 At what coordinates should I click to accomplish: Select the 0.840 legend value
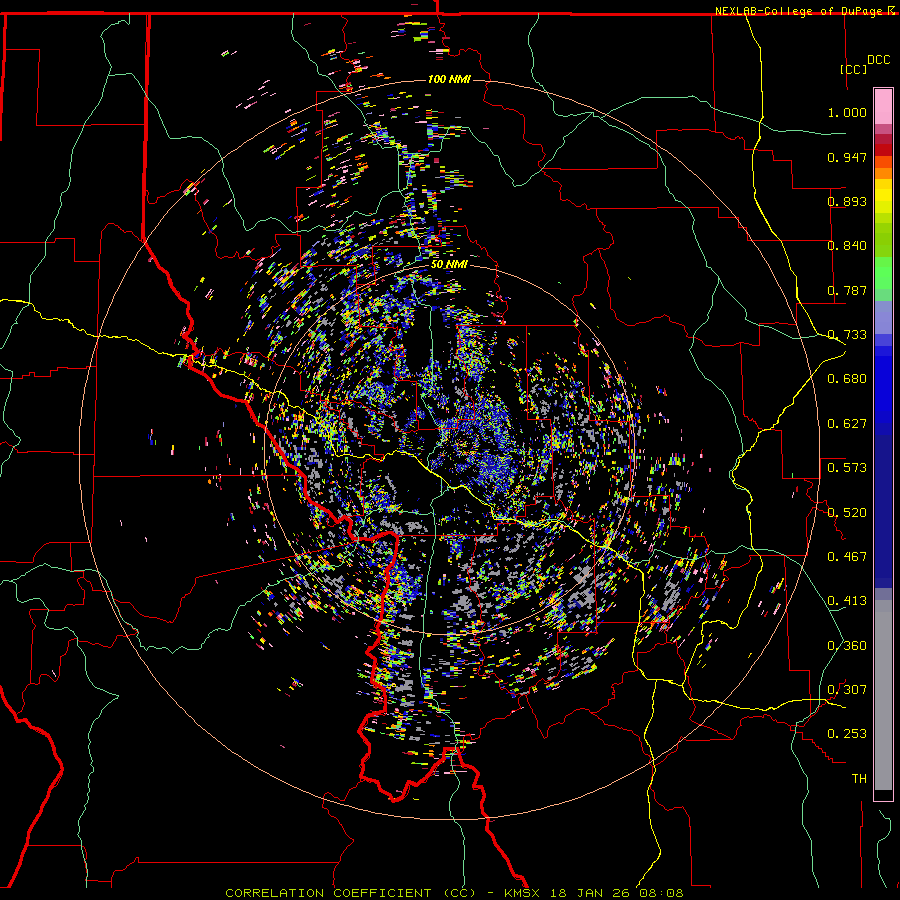(847, 246)
